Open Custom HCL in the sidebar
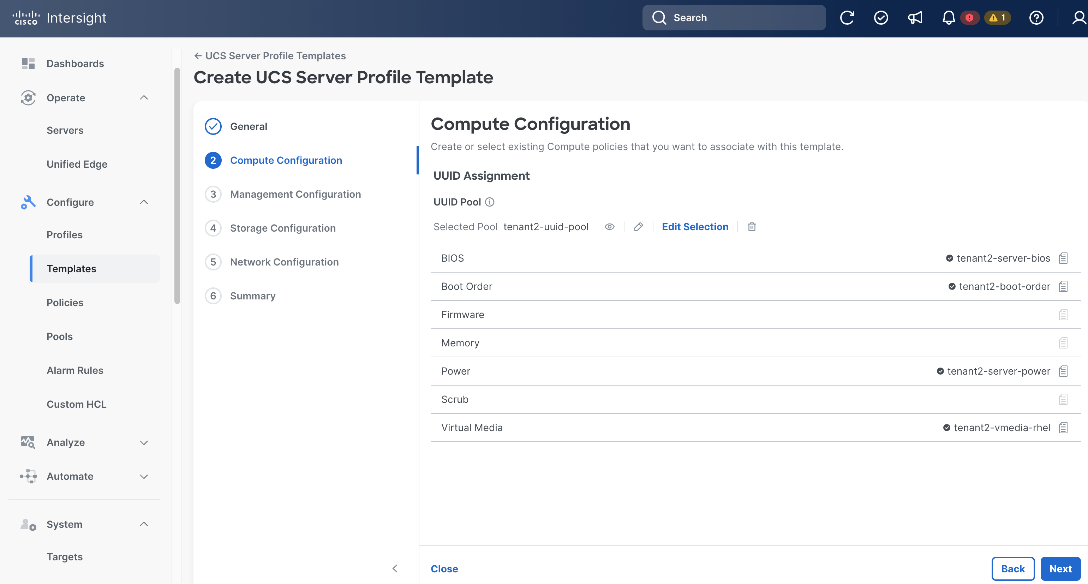Screen dimensions: 1088x584 76,404
